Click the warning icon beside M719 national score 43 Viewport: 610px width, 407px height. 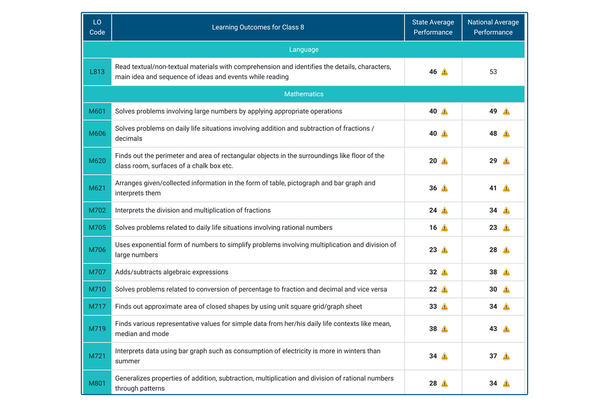(x=505, y=328)
